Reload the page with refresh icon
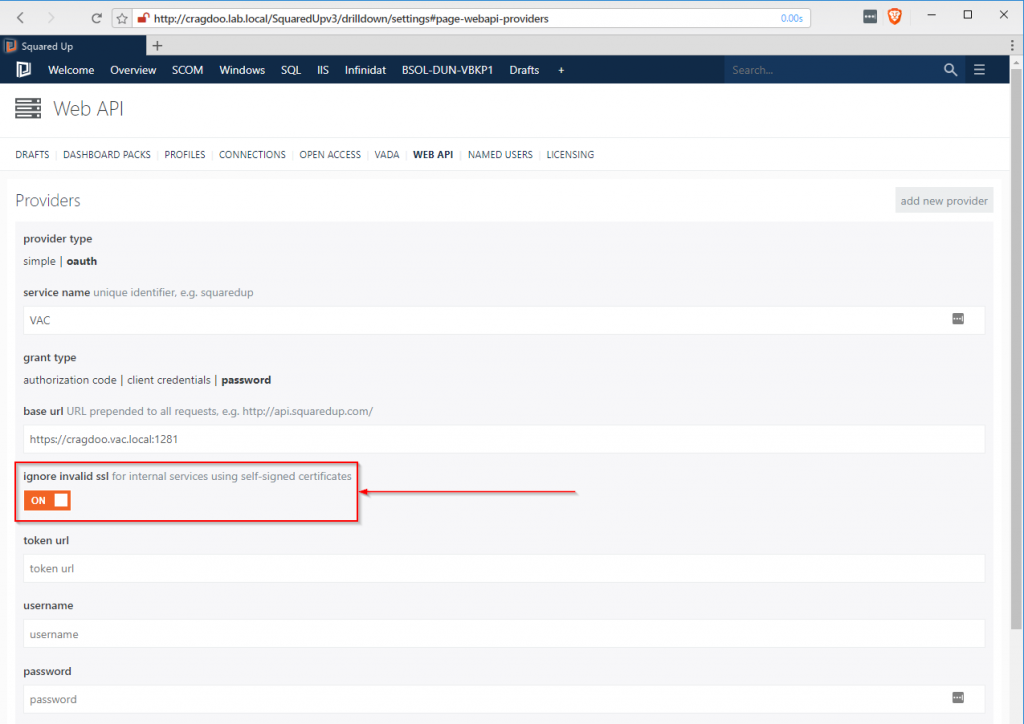The image size is (1024, 724). (96, 18)
